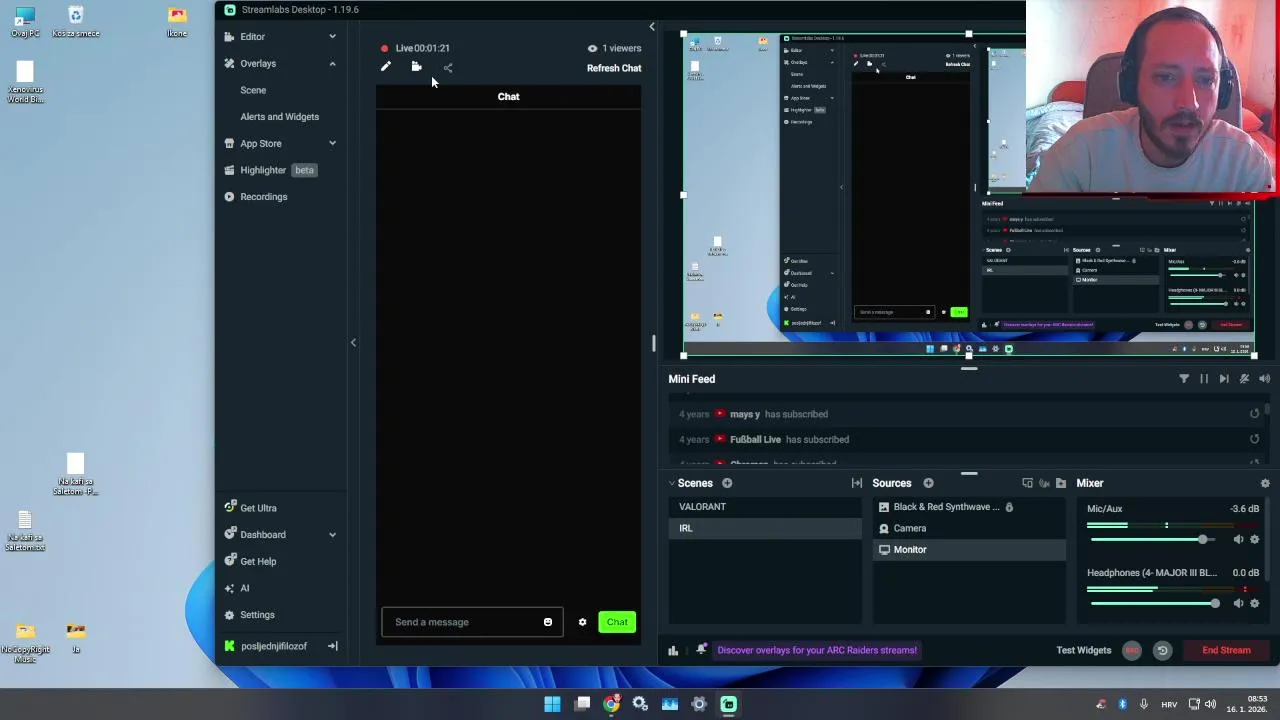Viewport: 1280px width, 720px height.
Task: Select the Black & Red Synthwave source
Action: (x=969, y=507)
